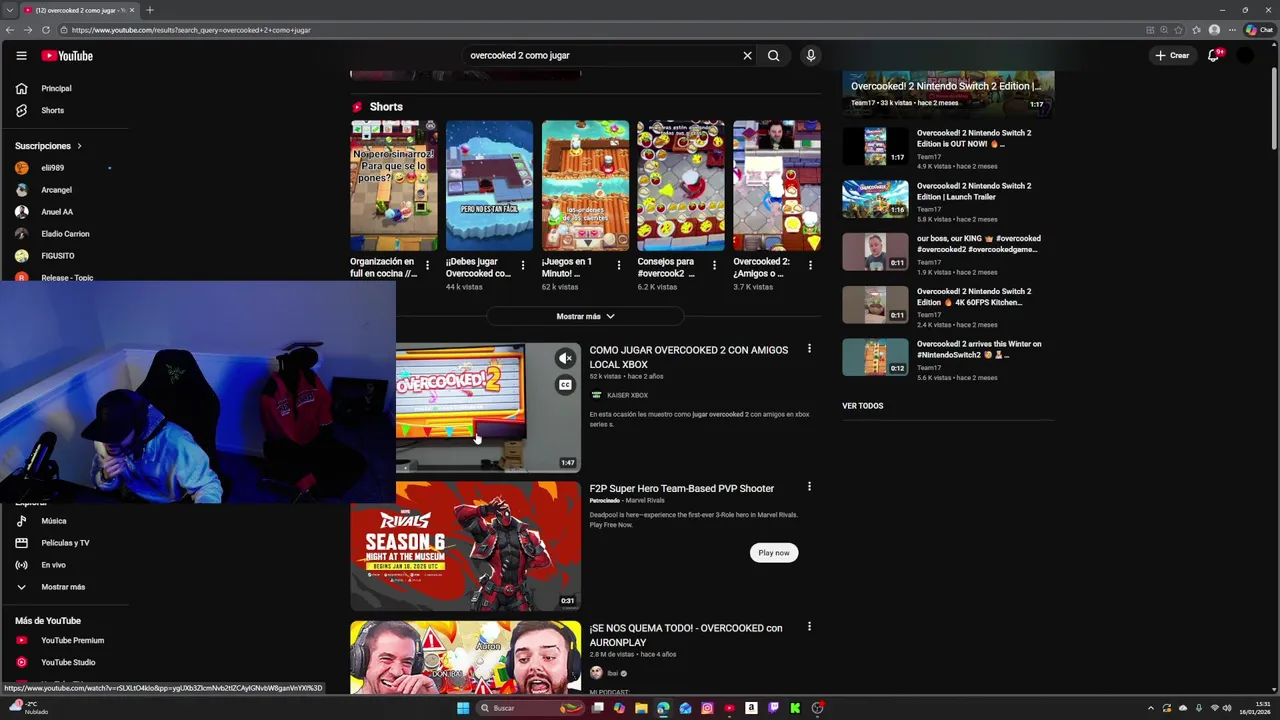Go back with the browser back arrow
Image resolution: width=1280 pixels, height=720 pixels.
click(10, 30)
